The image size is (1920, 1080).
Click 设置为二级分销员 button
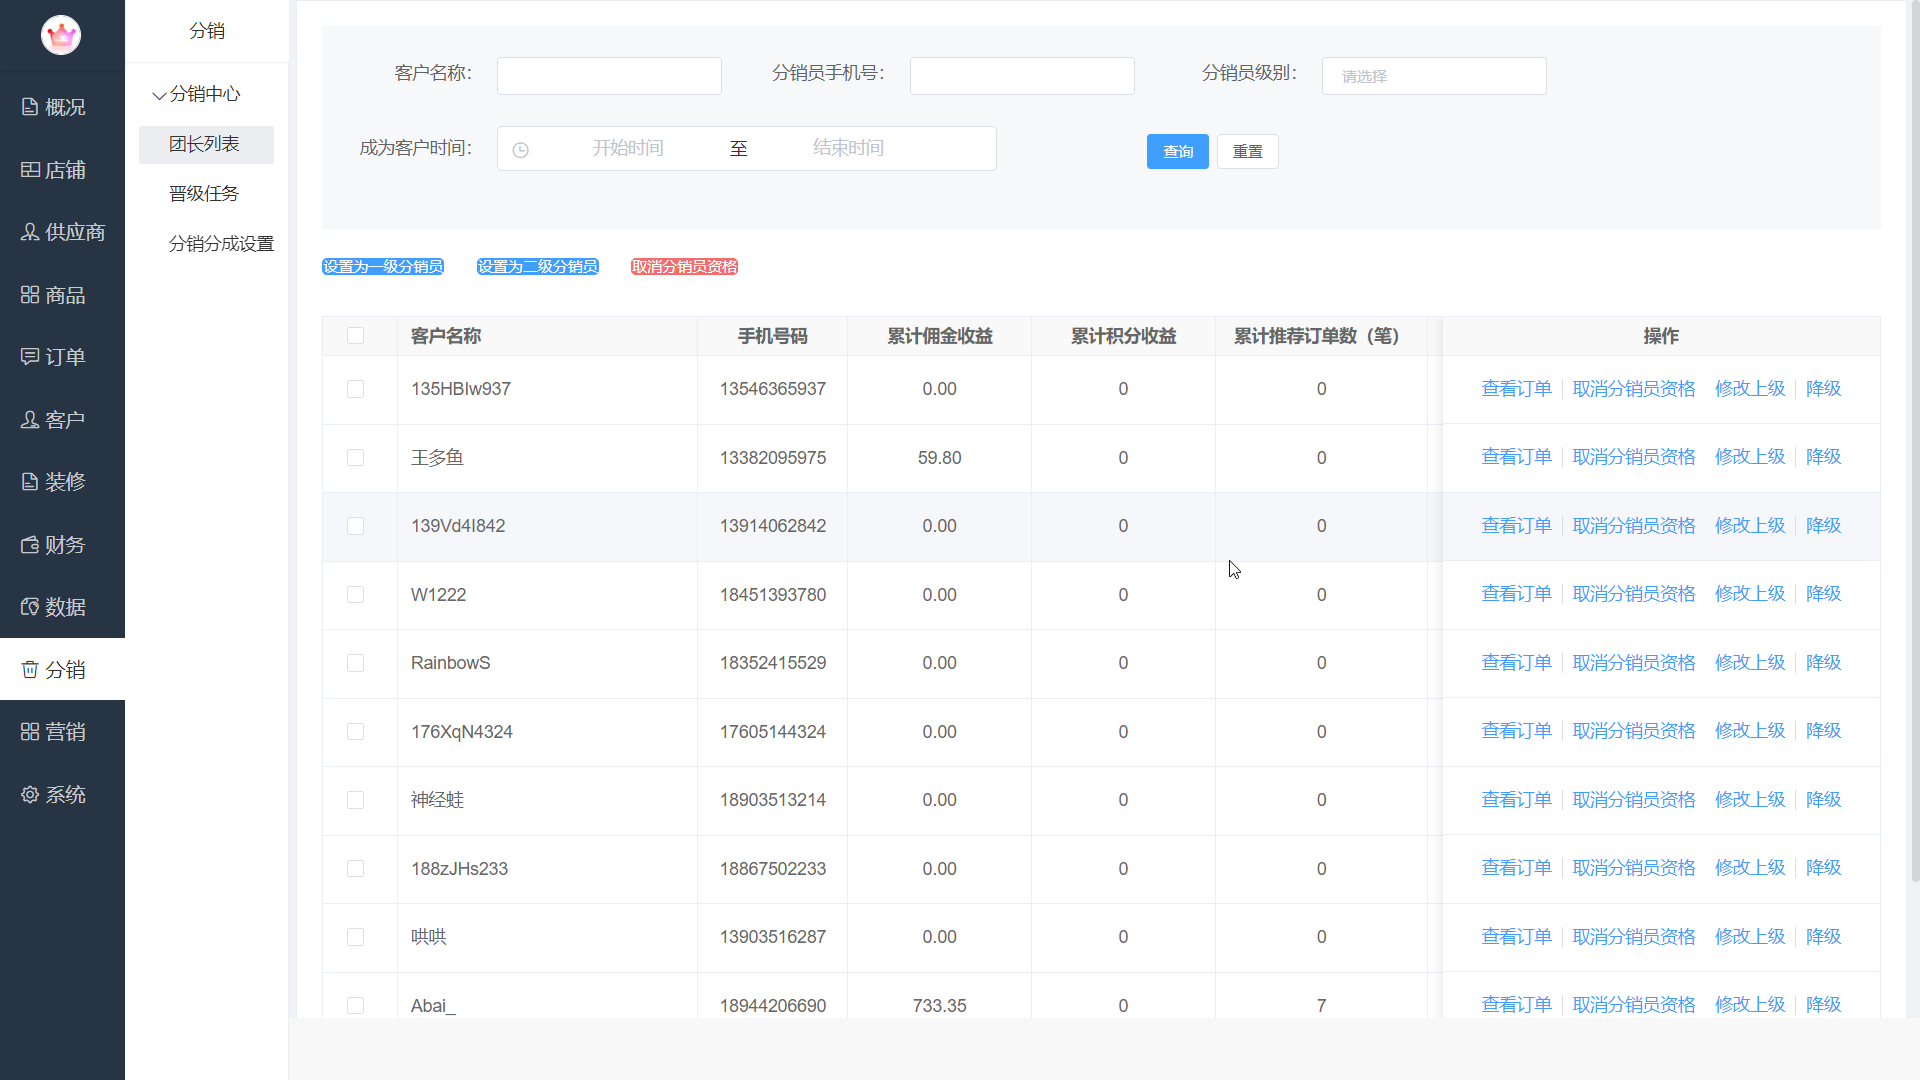(x=538, y=267)
